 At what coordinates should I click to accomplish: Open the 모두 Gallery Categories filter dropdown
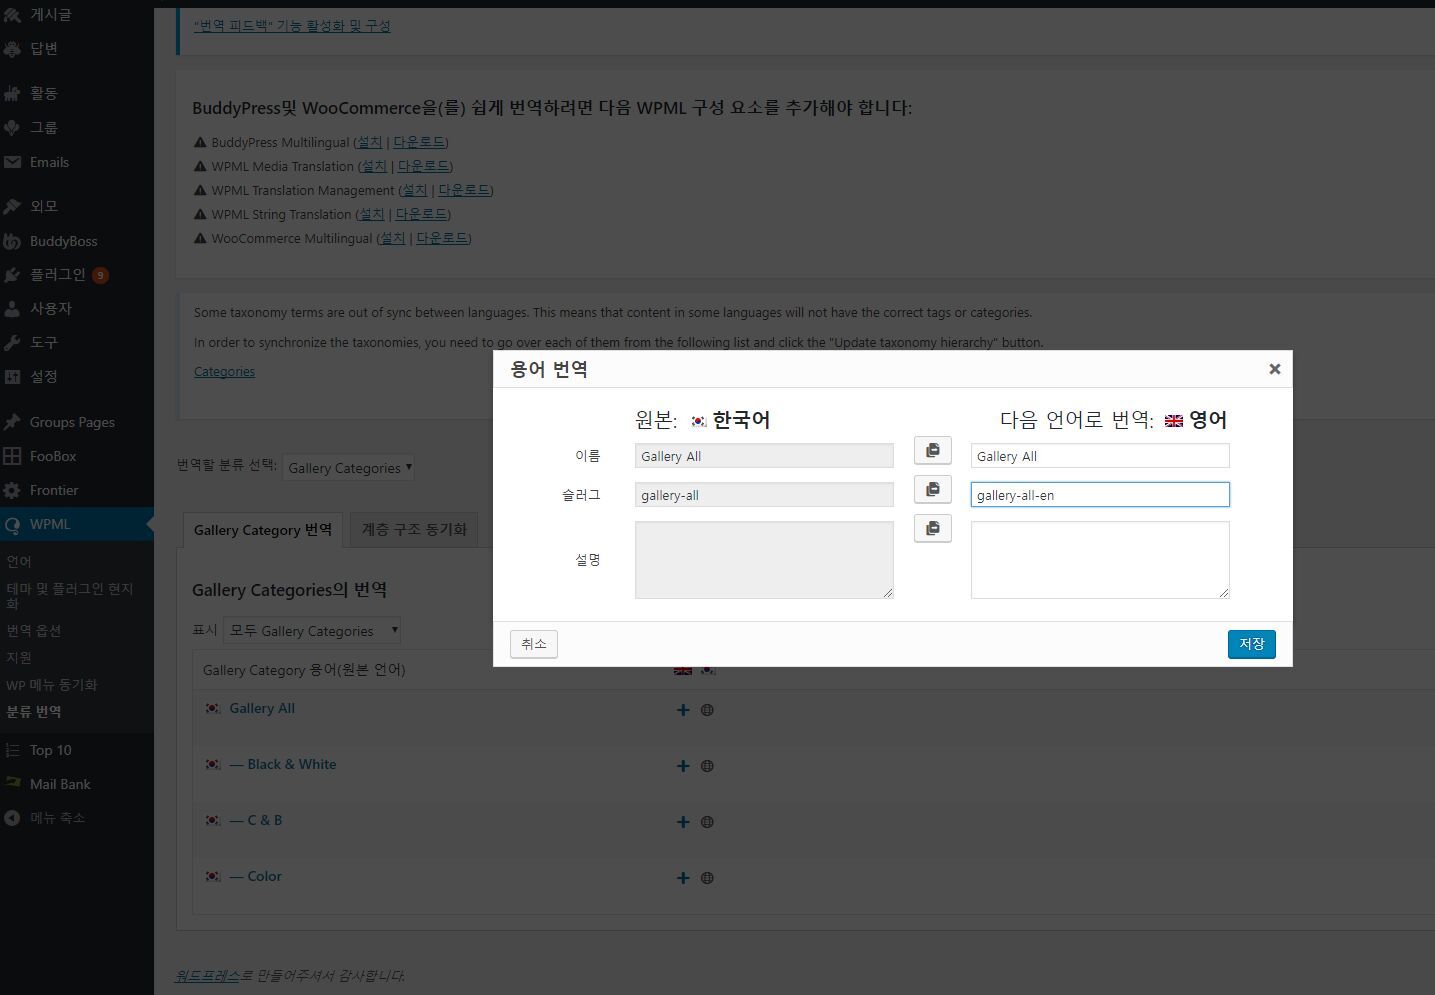(x=312, y=630)
